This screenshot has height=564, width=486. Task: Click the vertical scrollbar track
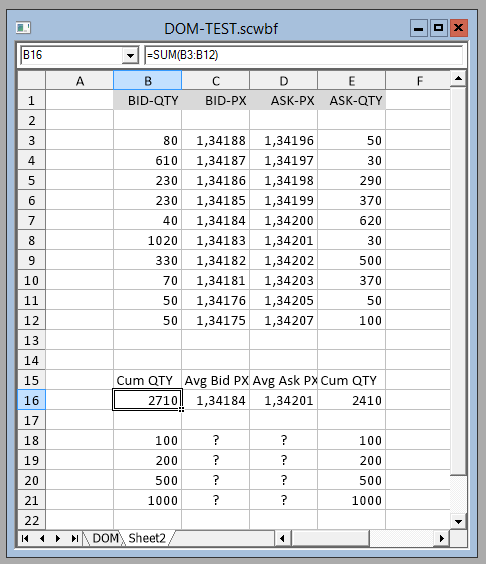pyautogui.click(x=458, y=281)
